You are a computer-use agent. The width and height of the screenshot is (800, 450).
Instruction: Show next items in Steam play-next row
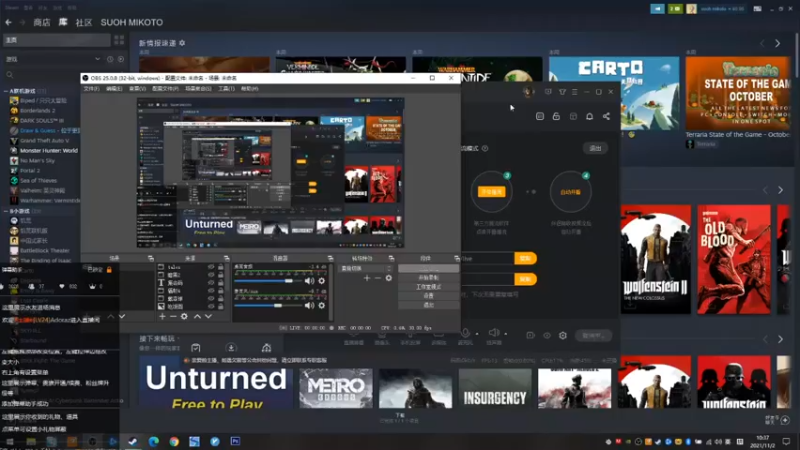coord(781,339)
